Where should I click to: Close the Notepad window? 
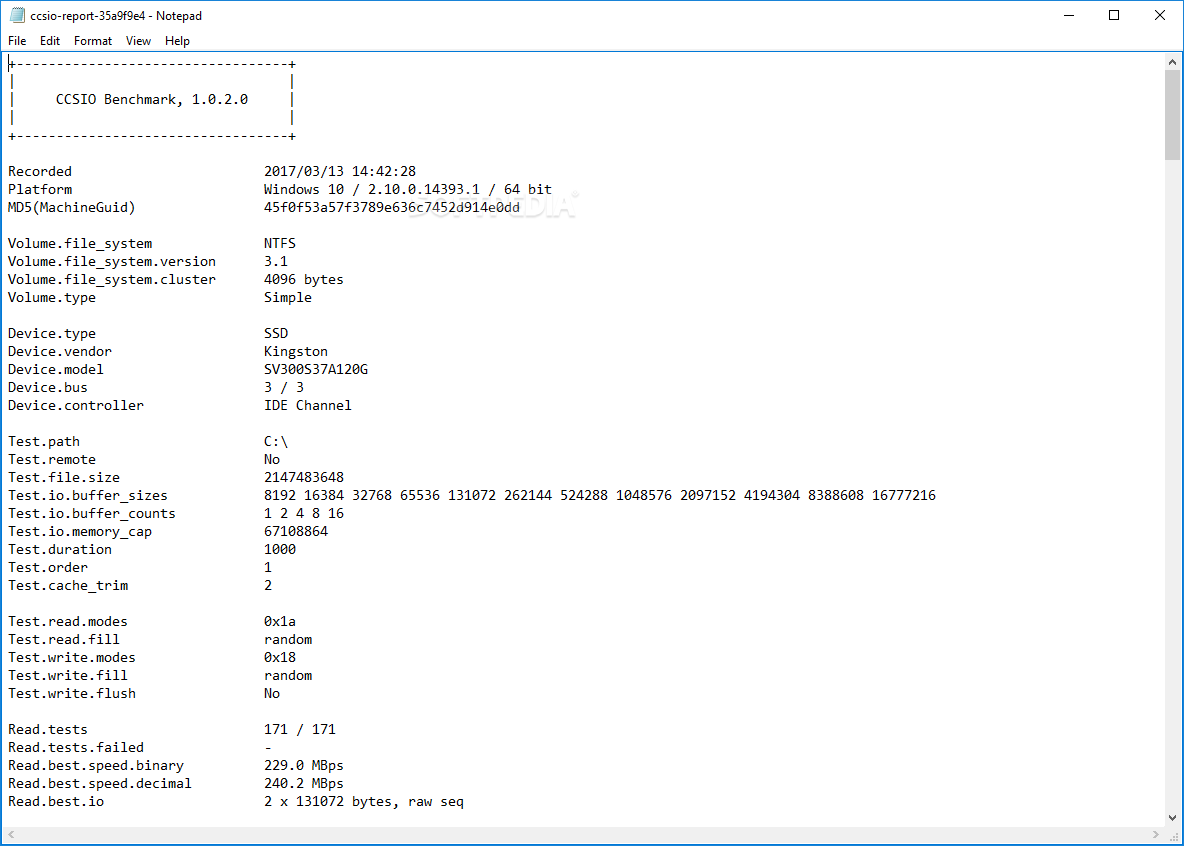(x=1160, y=15)
